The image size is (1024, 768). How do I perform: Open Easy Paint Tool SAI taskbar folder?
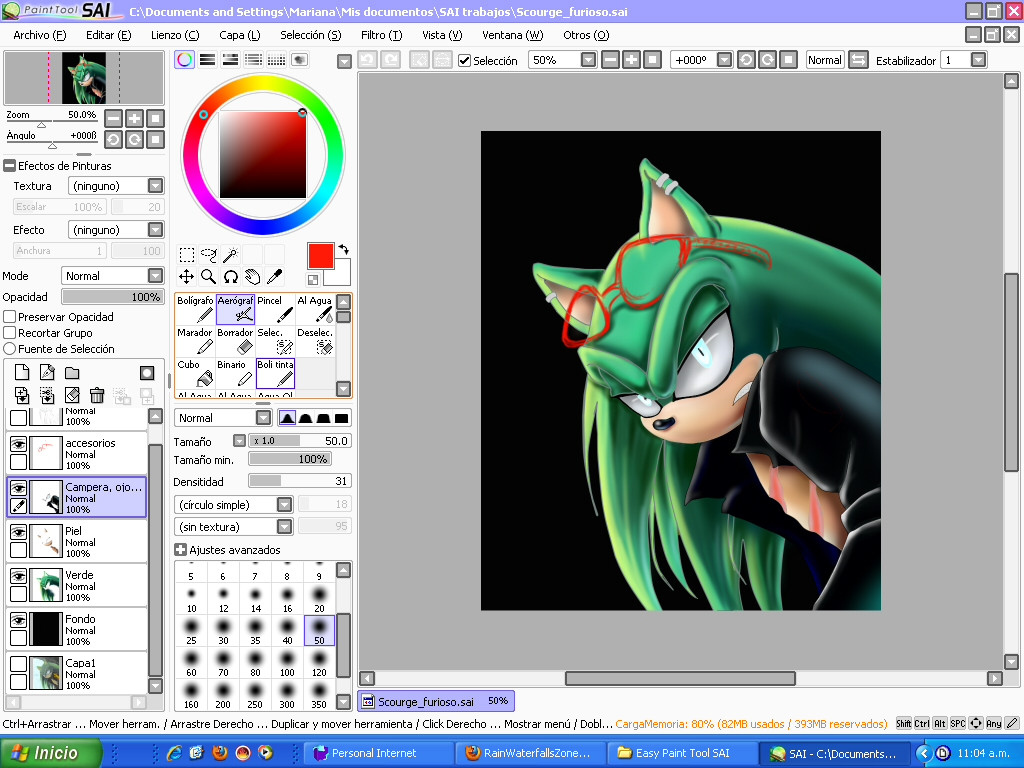tap(682, 753)
